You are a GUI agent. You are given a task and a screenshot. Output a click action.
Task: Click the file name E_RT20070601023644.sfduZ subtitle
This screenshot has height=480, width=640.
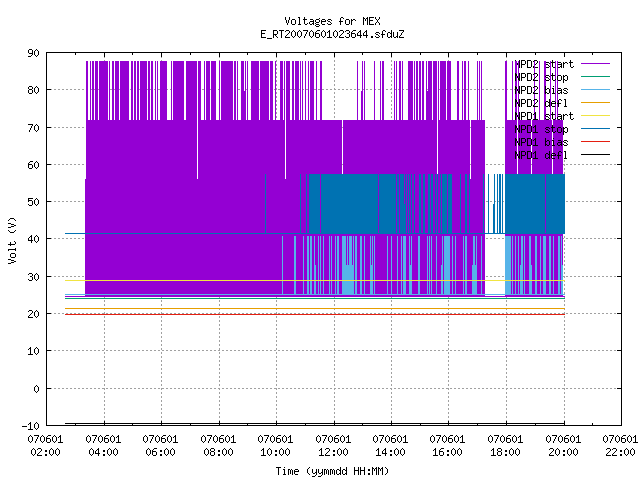coord(332,34)
